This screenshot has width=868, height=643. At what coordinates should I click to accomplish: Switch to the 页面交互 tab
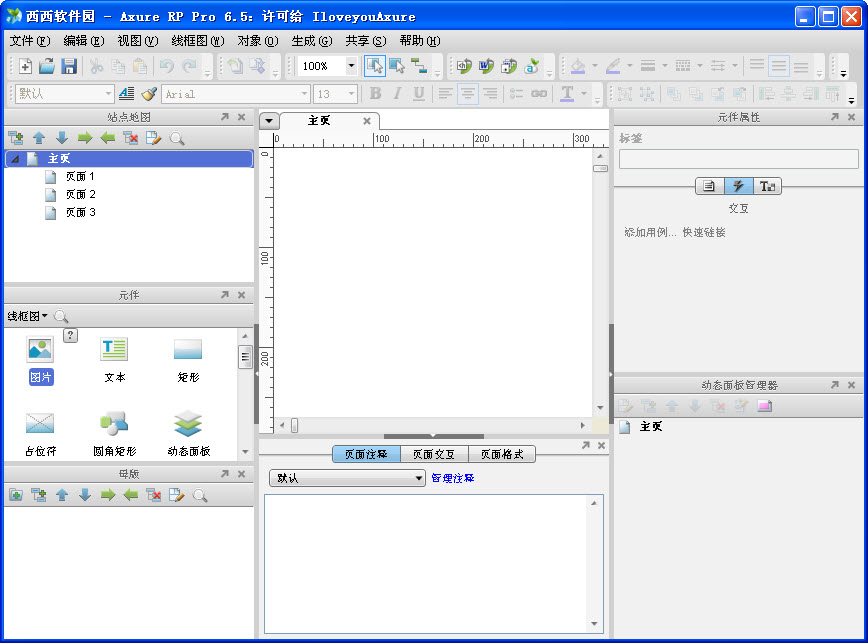[x=432, y=454]
